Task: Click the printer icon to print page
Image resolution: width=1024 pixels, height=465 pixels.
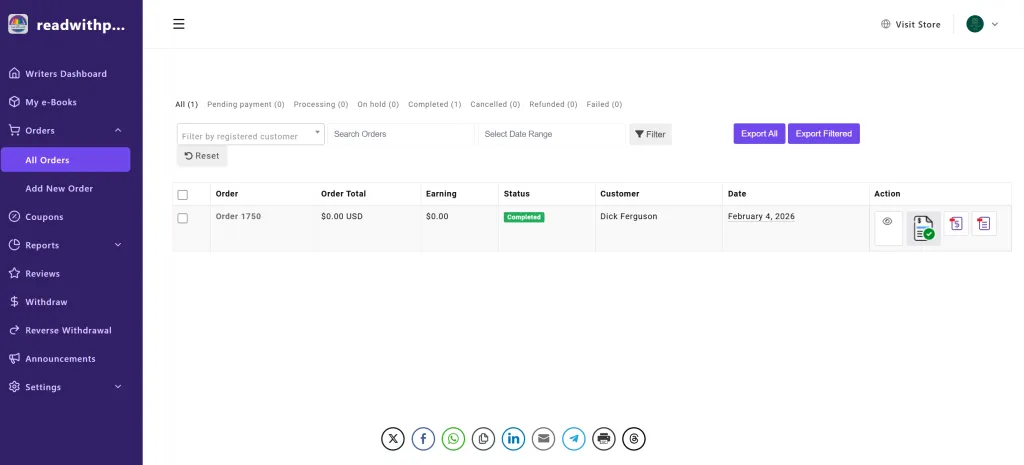Action: [x=603, y=438]
